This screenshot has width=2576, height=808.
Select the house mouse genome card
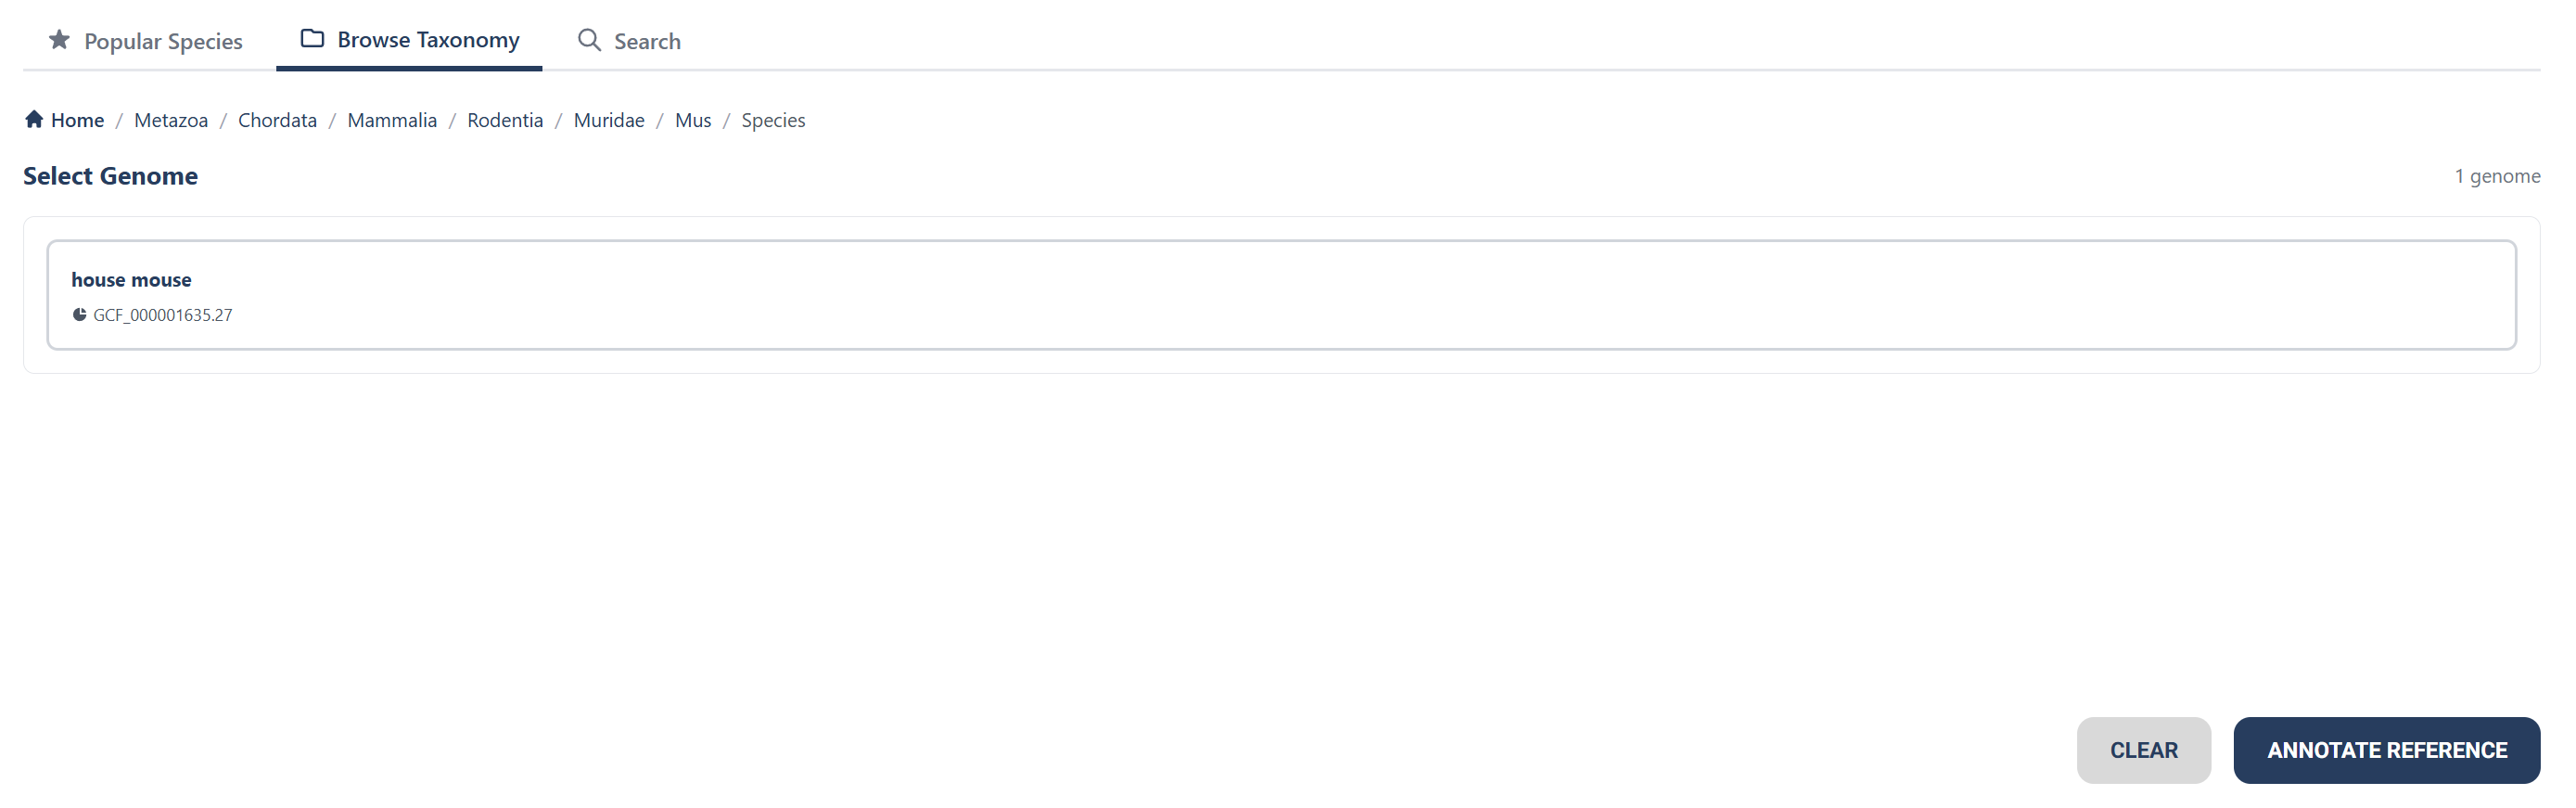tap(1280, 295)
